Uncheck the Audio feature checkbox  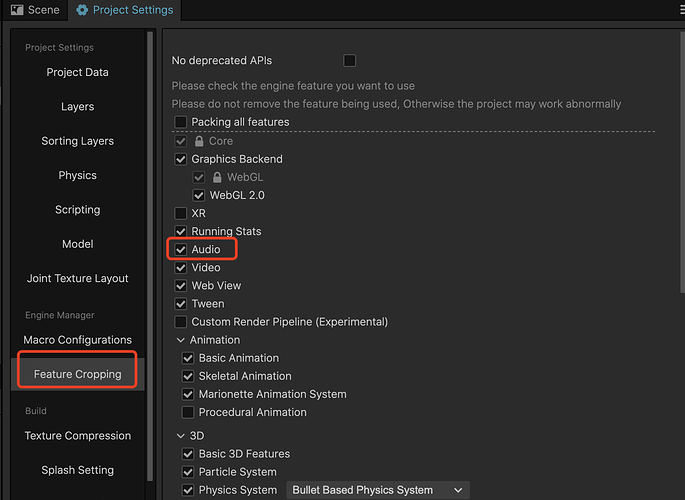click(181, 249)
